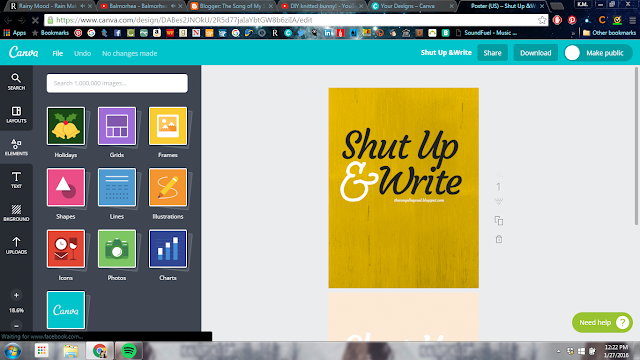640x360 pixels.
Task: Open Spotify from the taskbar
Action: pos(129,351)
